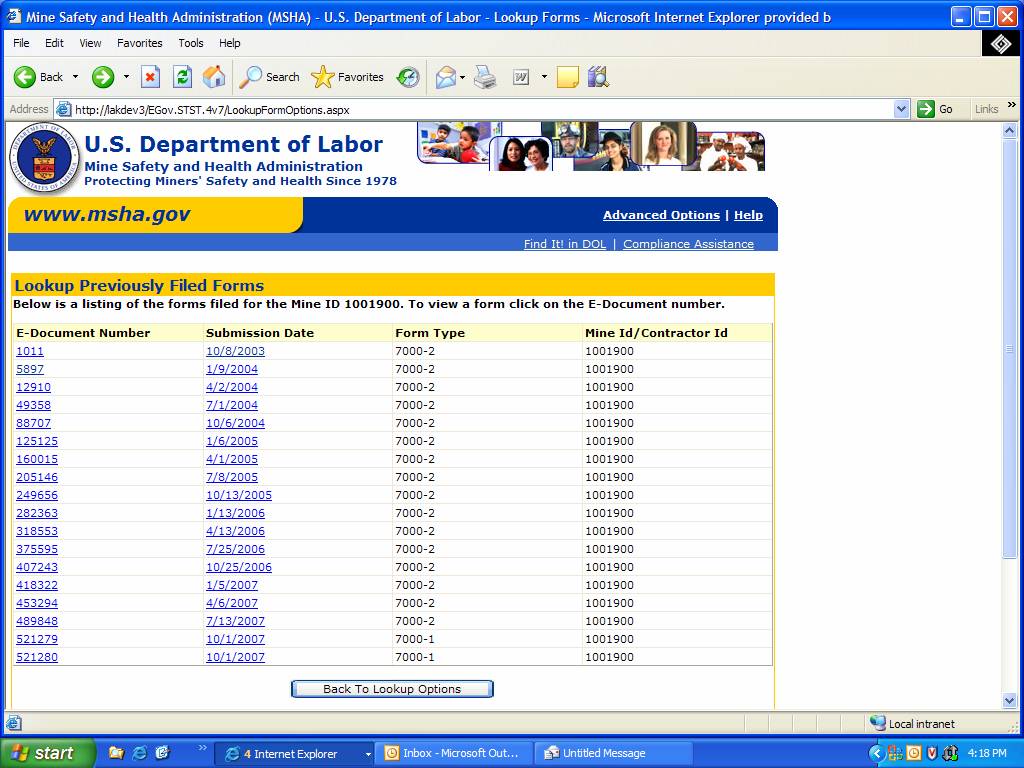1024x768 pixels.
Task: Go to the Home page icon
Action: (x=214, y=77)
